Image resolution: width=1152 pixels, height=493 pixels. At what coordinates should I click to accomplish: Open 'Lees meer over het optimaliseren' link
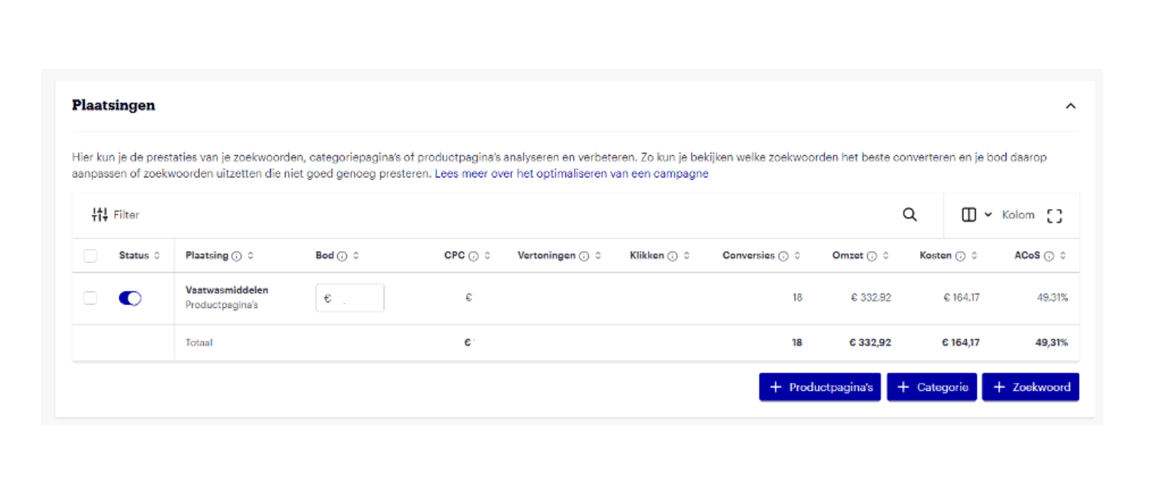click(571, 174)
